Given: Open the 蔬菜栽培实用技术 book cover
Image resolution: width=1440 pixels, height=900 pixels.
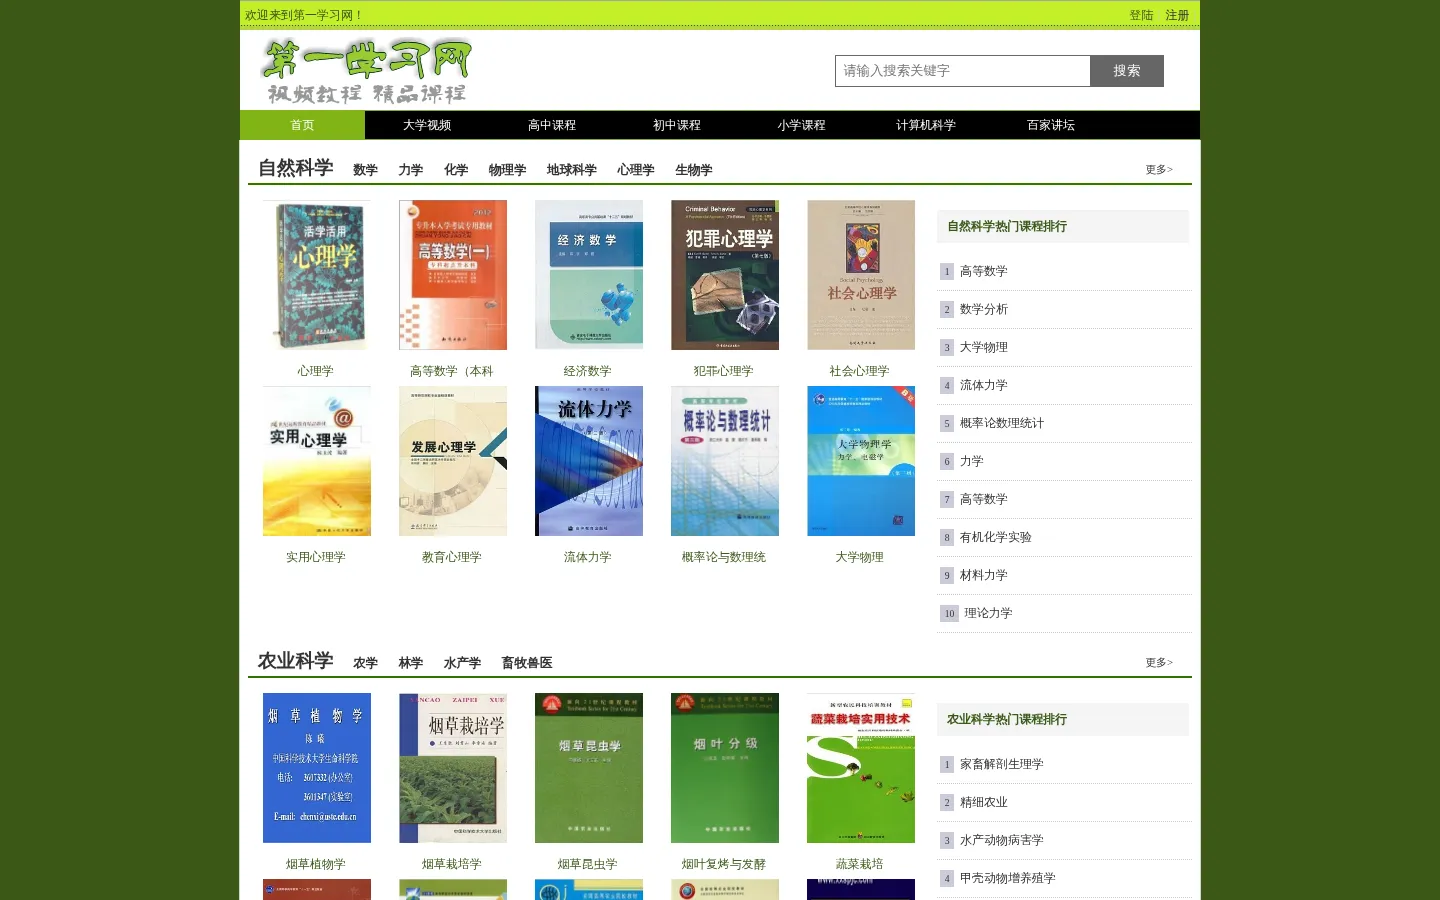Looking at the screenshot, I should coord(861,768).
